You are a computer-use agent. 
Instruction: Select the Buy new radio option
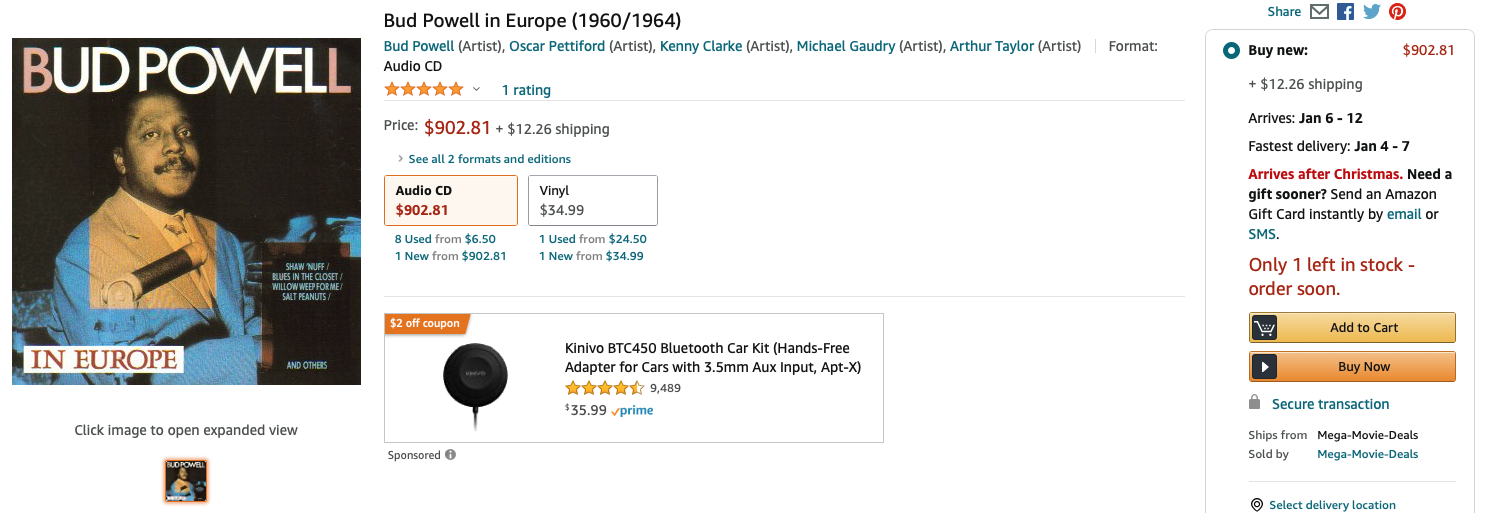click(x=1231, y=50)
